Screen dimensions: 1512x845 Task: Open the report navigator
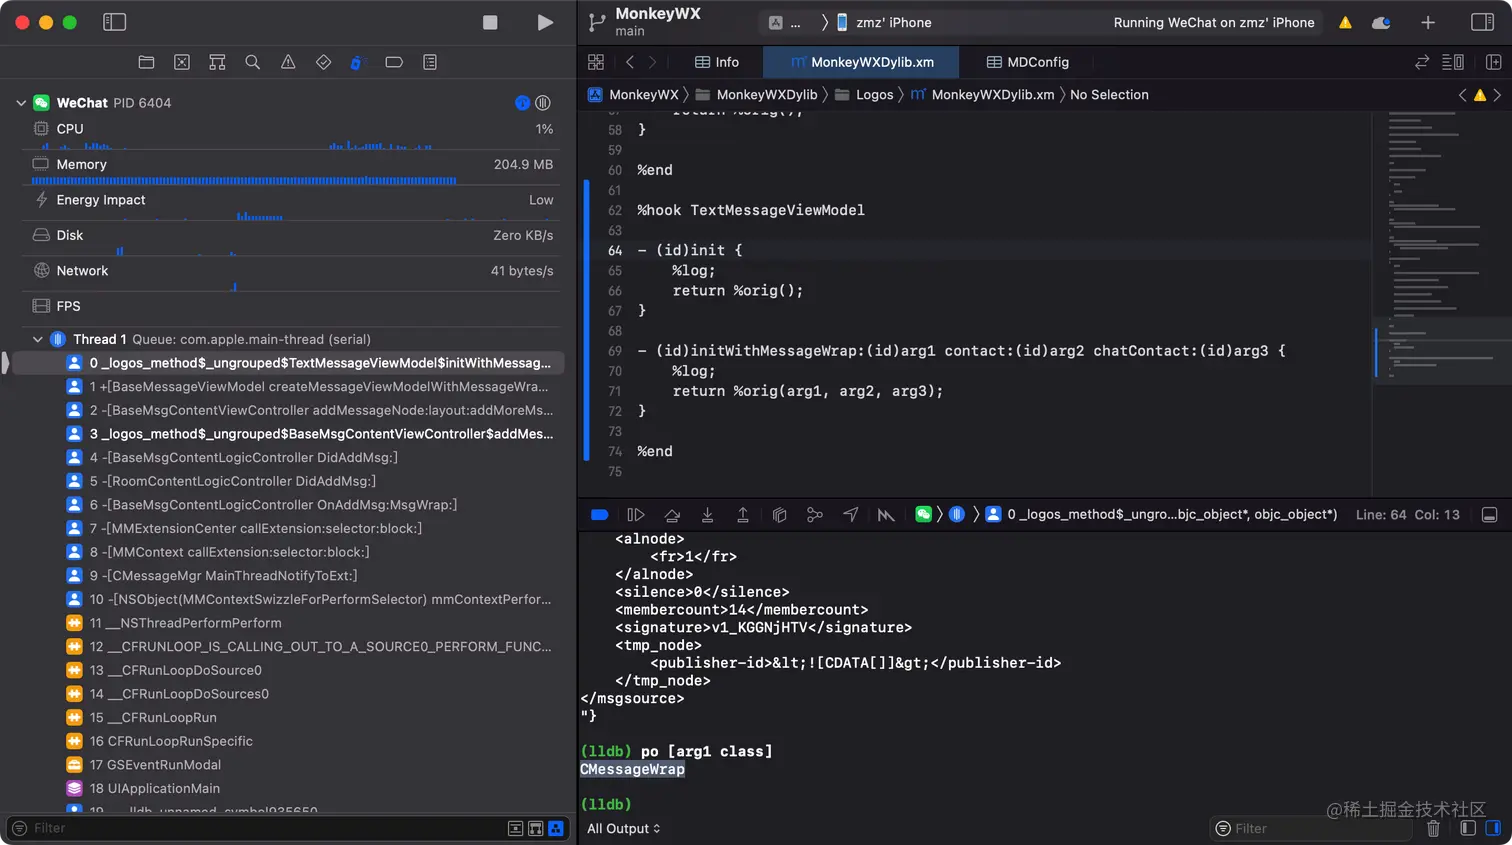[x=430, y=62]
